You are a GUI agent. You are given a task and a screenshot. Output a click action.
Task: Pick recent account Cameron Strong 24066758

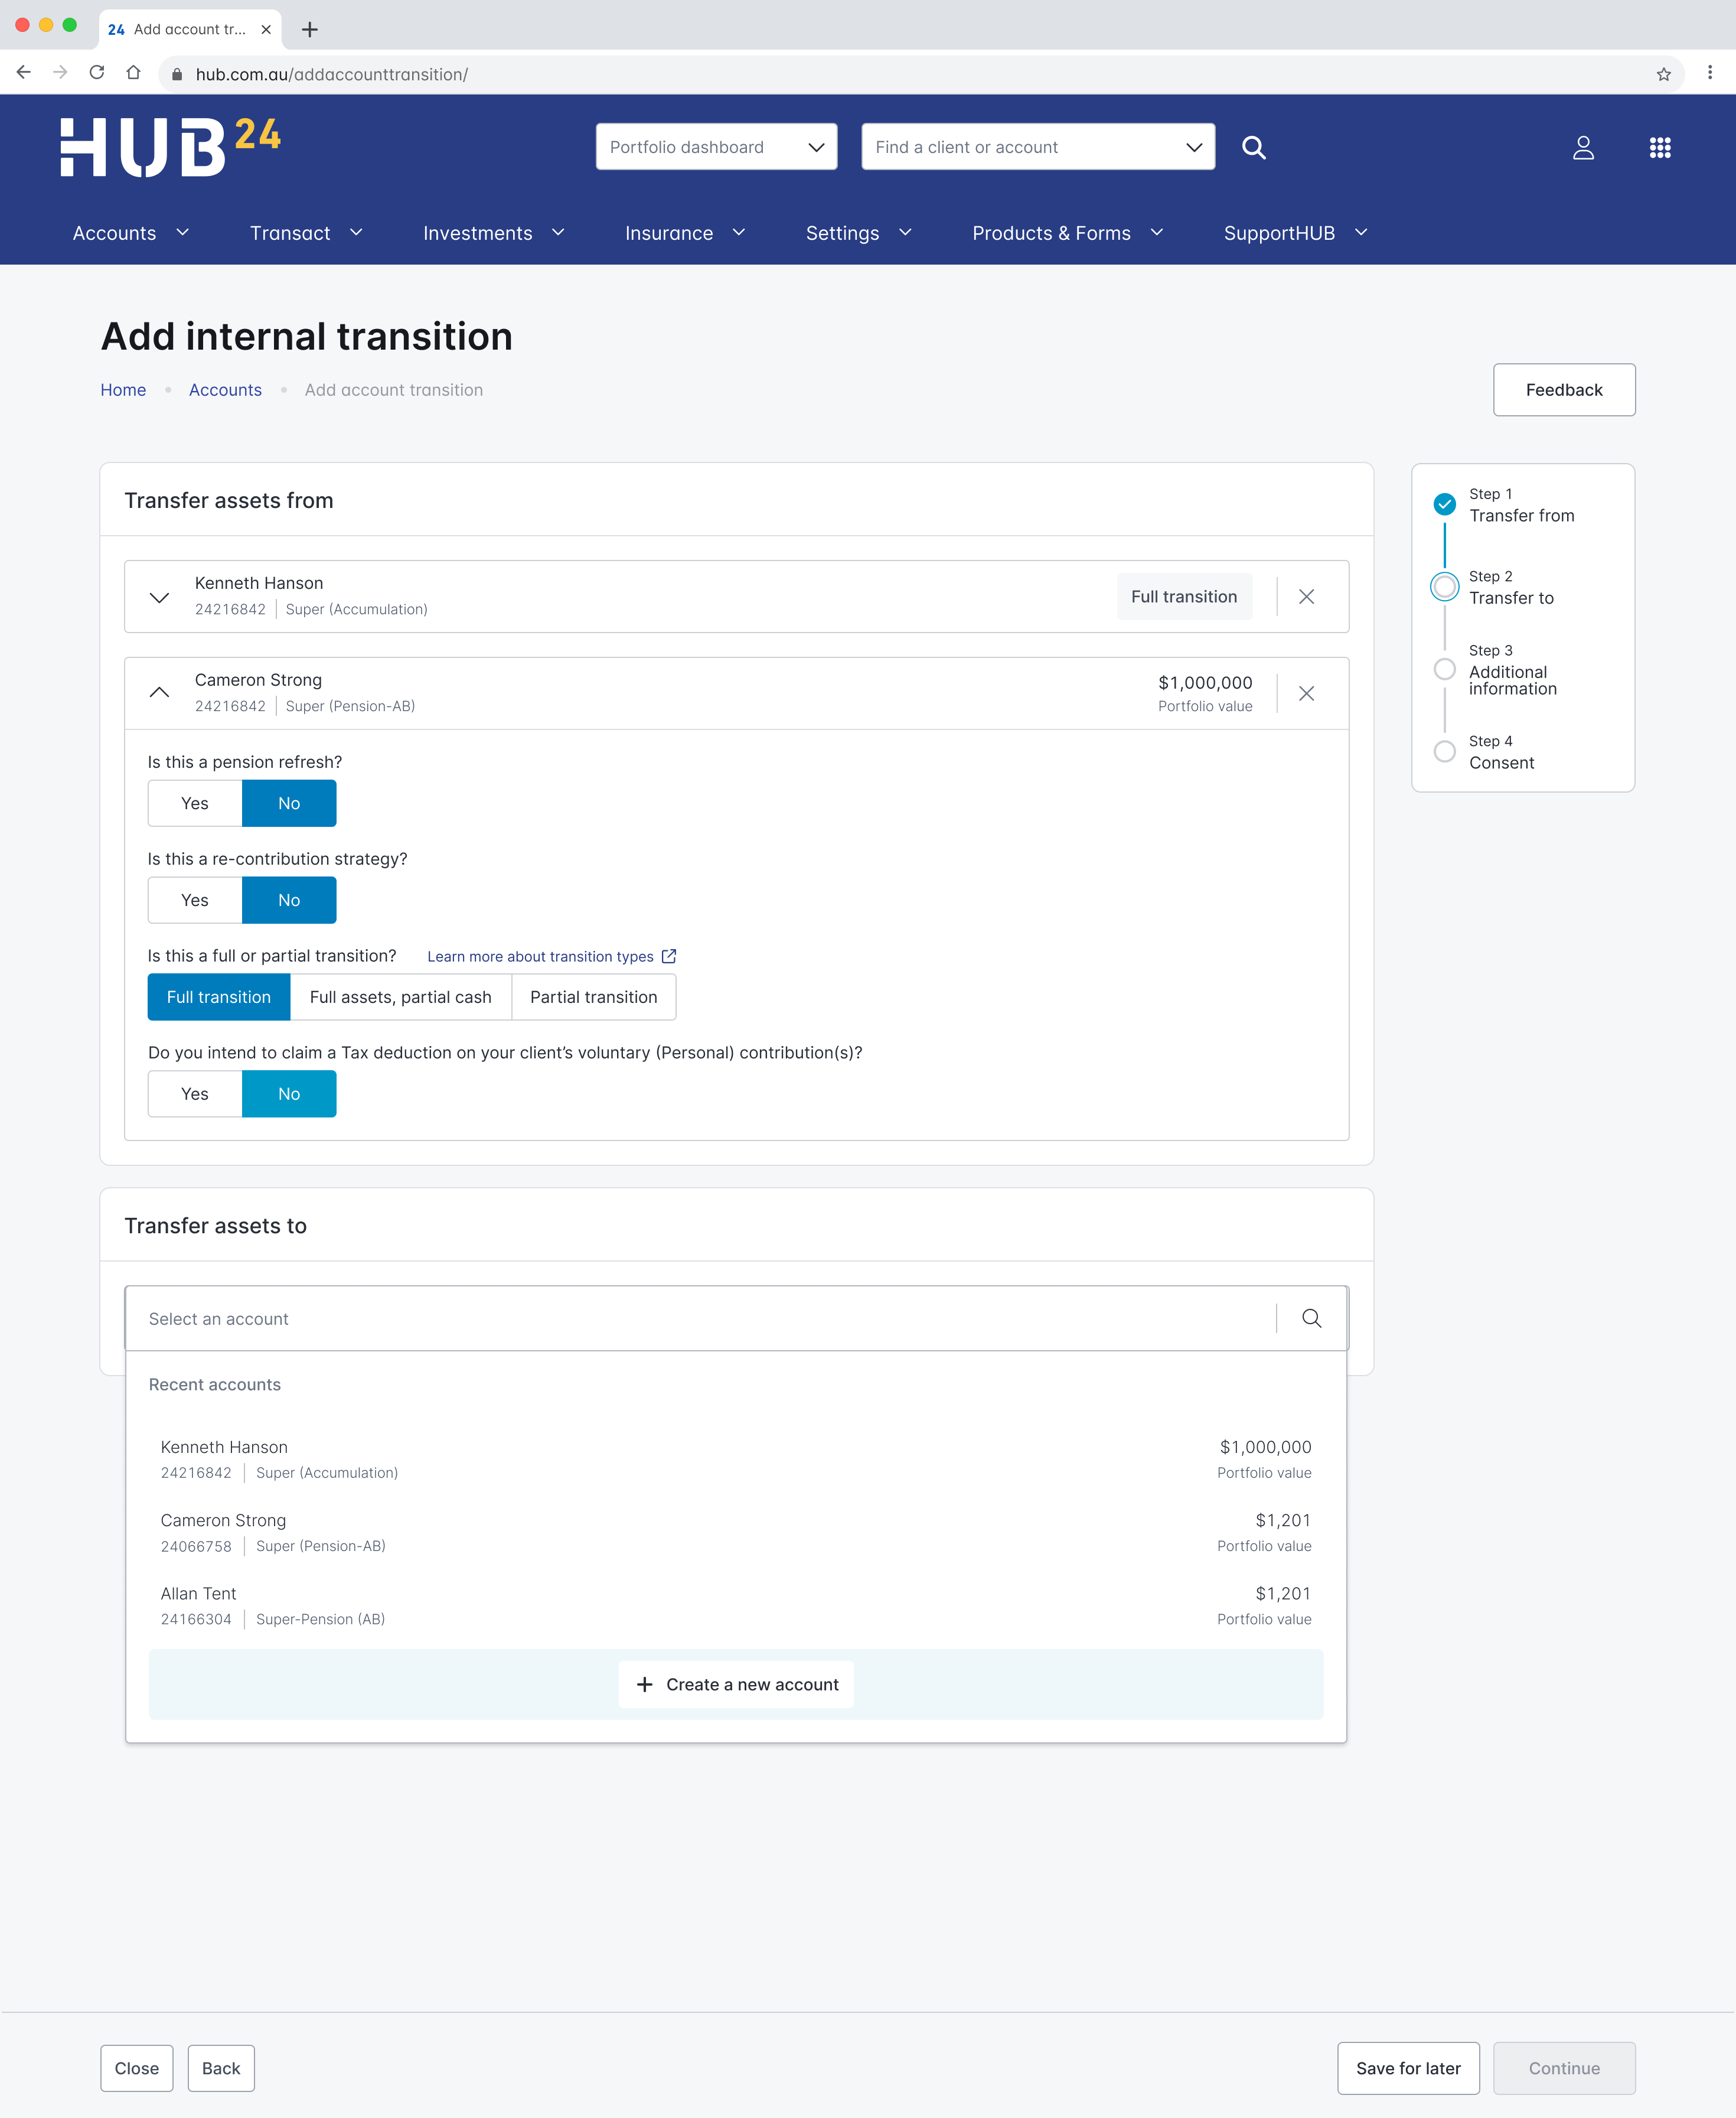point(736,1533)
